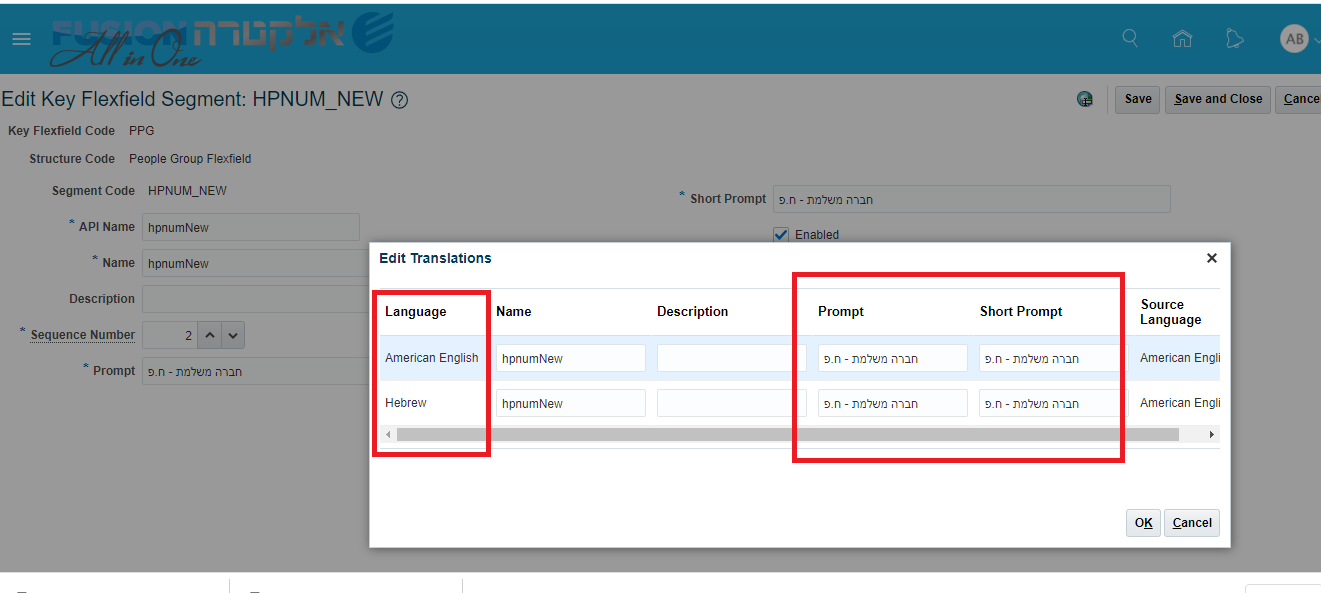
Task: Click the main form Short Prompt field
Action: pyautogui.click(x=971, y=199)
